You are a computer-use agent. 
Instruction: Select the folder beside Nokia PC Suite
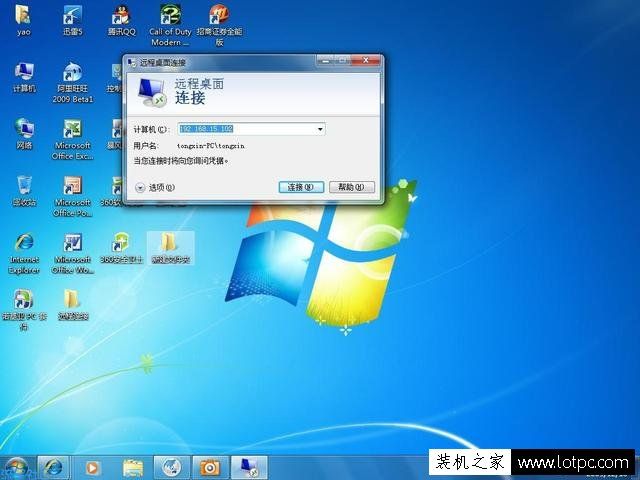(x=73, y=304)
